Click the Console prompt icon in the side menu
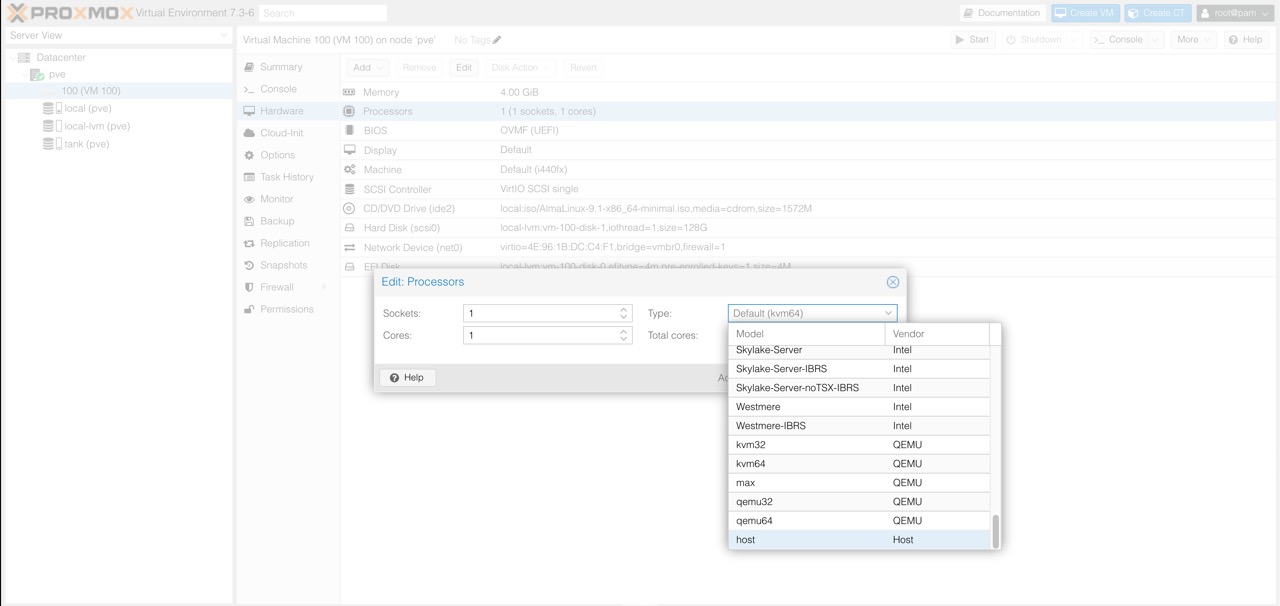 point(250,89)
